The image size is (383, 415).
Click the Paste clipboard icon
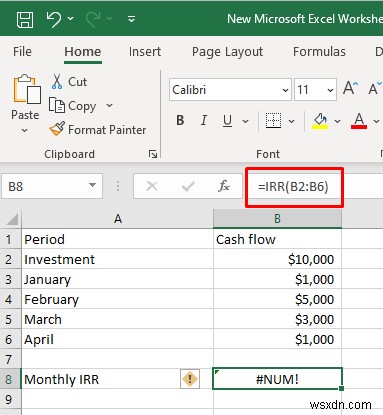27,89
